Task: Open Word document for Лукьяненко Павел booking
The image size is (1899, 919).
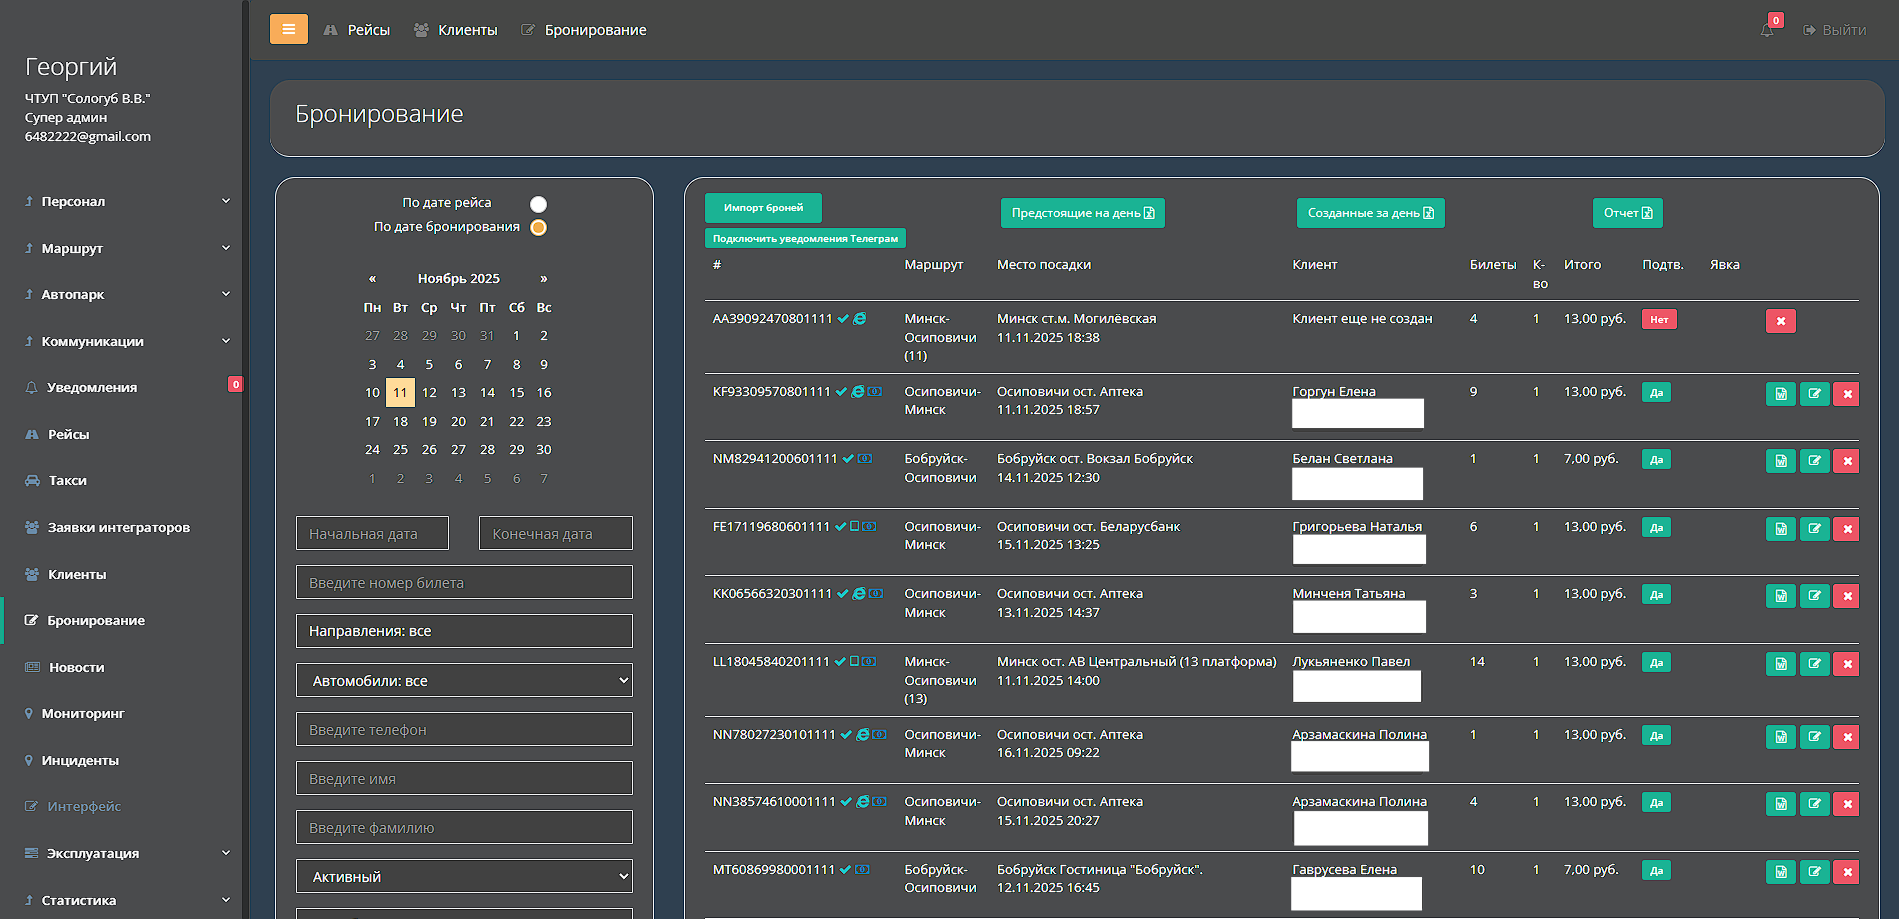Action: click(1780, 664)
